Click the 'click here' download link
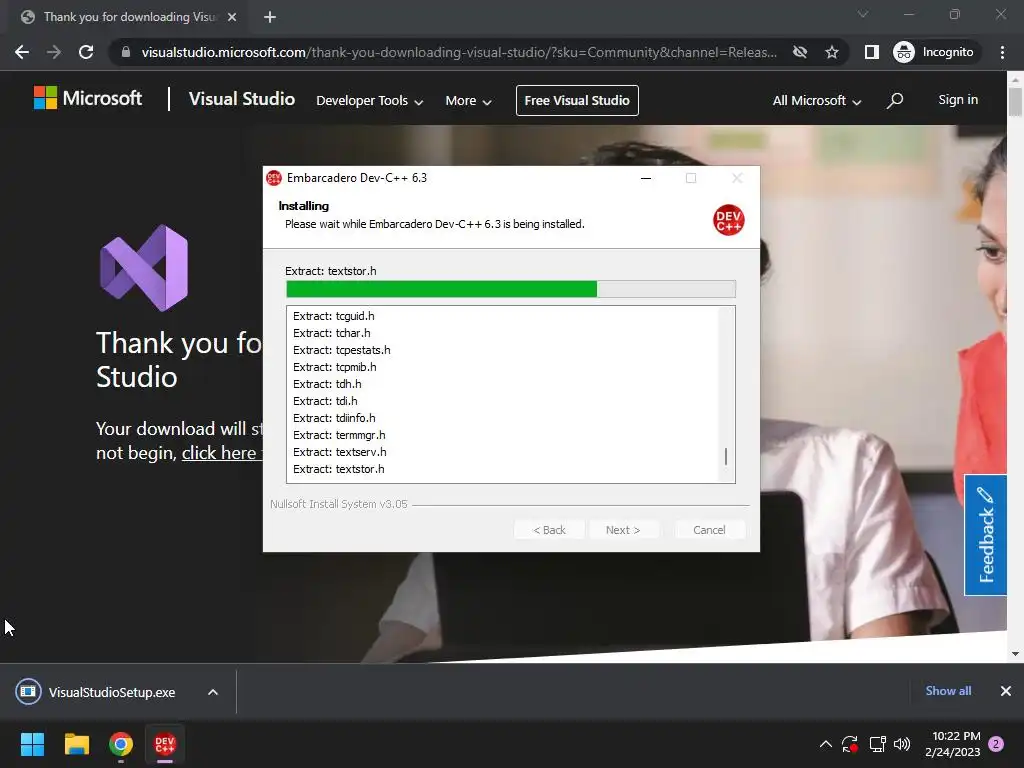This screenshot has height=768, width=1024. (x=221, y=453)
